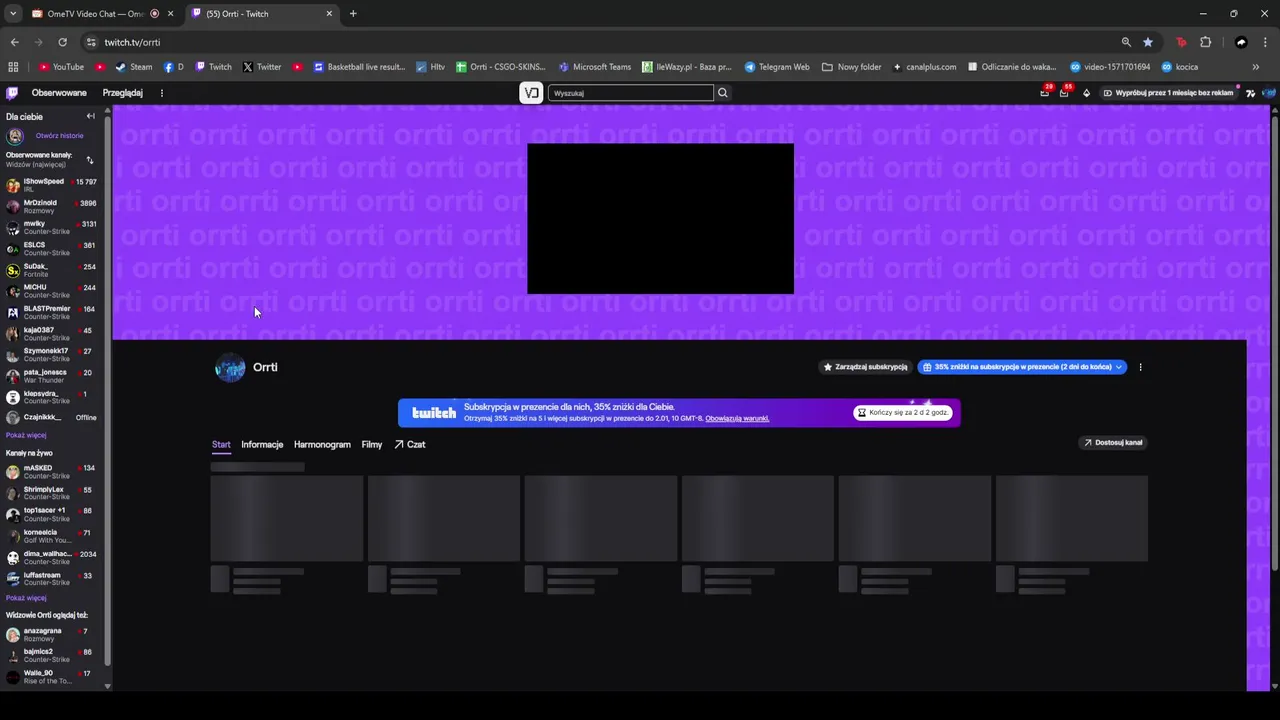
Task: Open browser extensions puzzle icon
Action: coord(1205,42)
